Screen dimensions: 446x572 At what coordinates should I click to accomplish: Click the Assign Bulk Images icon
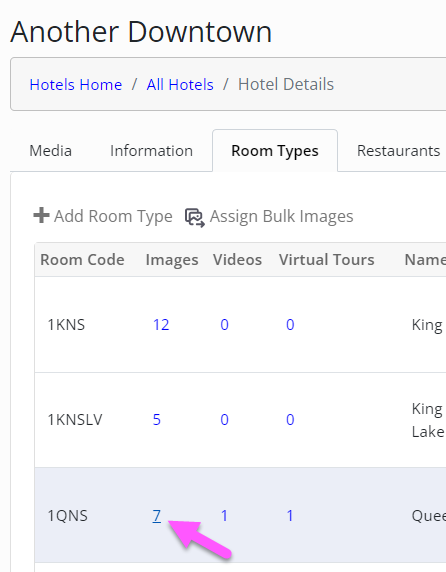[x=195, y=217]
